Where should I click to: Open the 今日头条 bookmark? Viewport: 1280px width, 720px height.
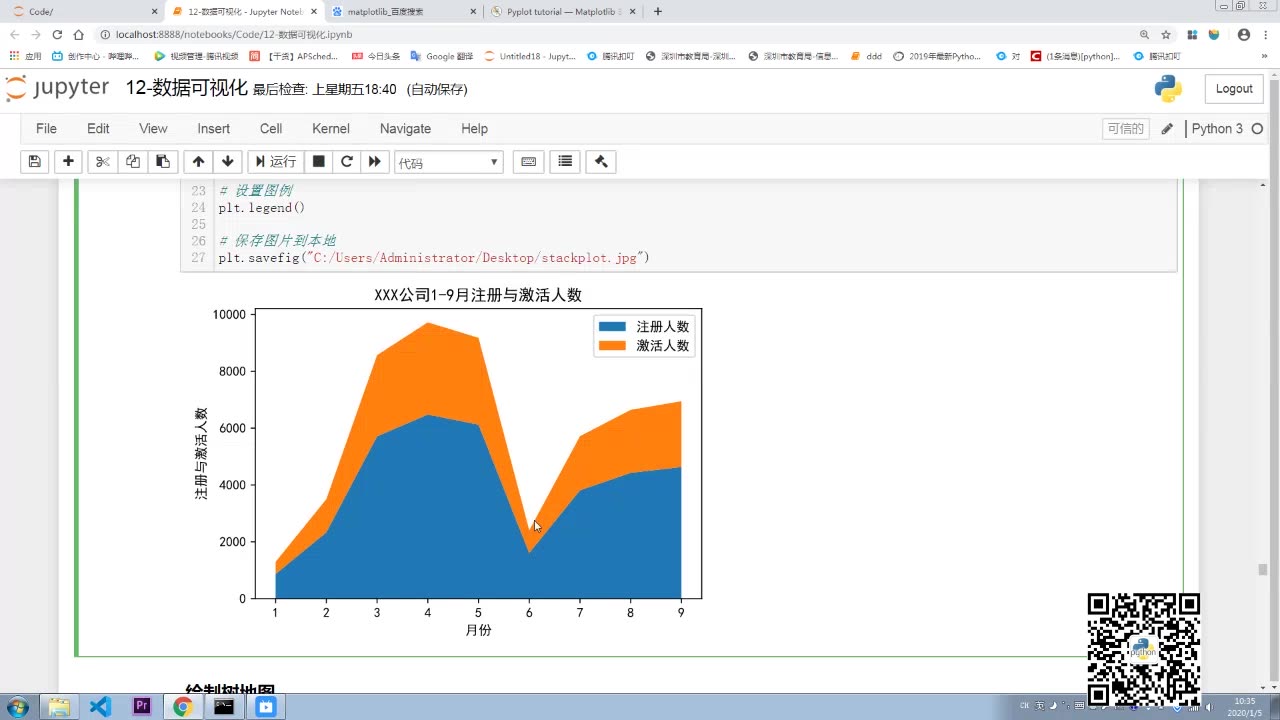(x=375, y=56)
